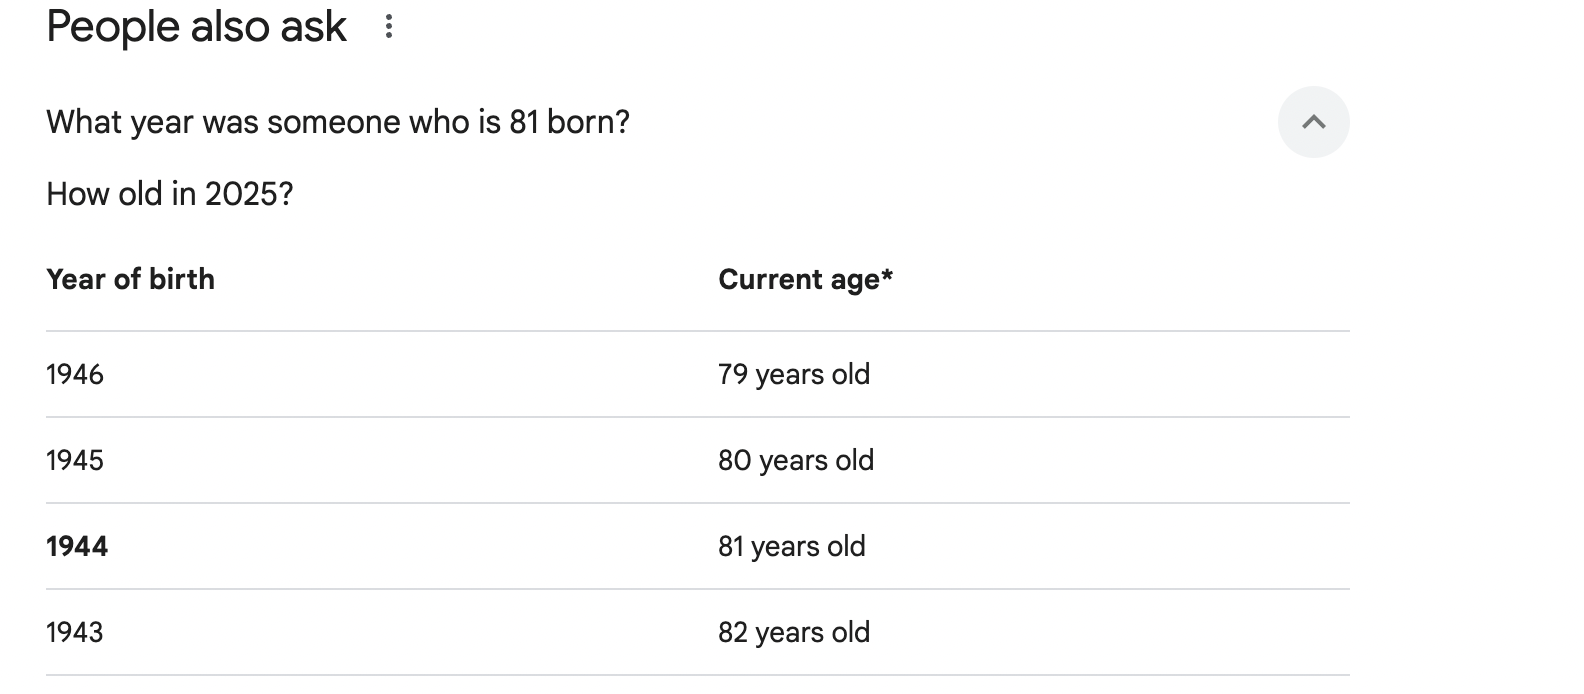Screen dimensions: 1584x694
Task: Open the three-dot menu beside People also ask
Action: pos(389,27)
